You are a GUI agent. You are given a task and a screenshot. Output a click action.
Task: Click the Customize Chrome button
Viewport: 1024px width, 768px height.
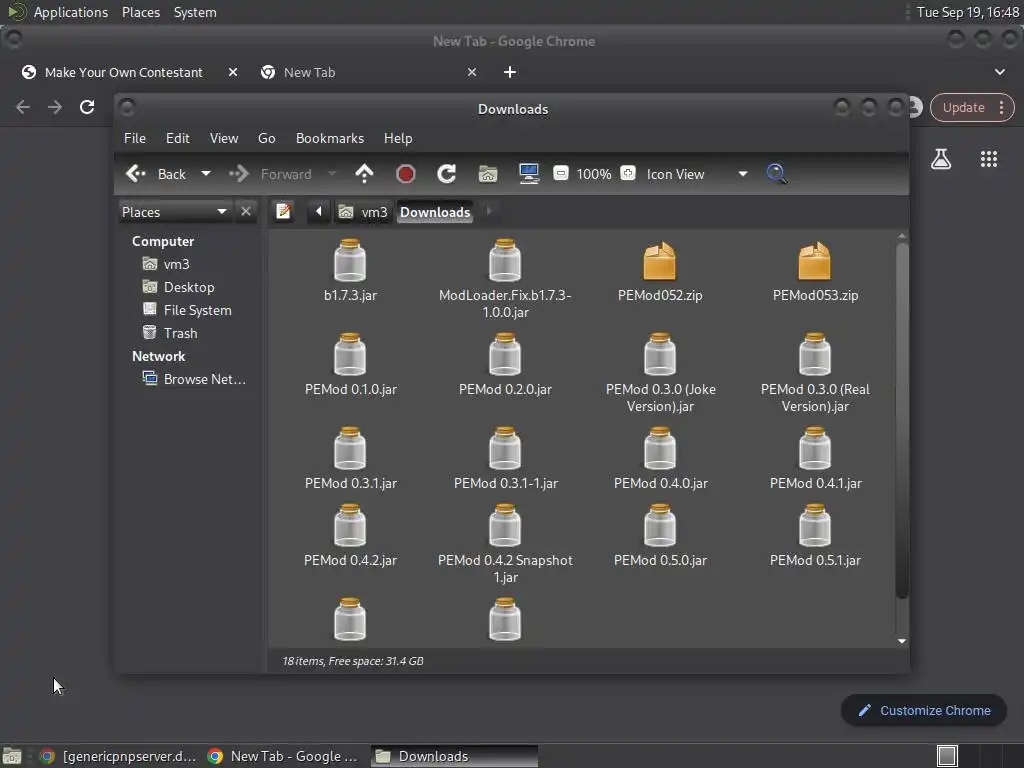(923, 710)
